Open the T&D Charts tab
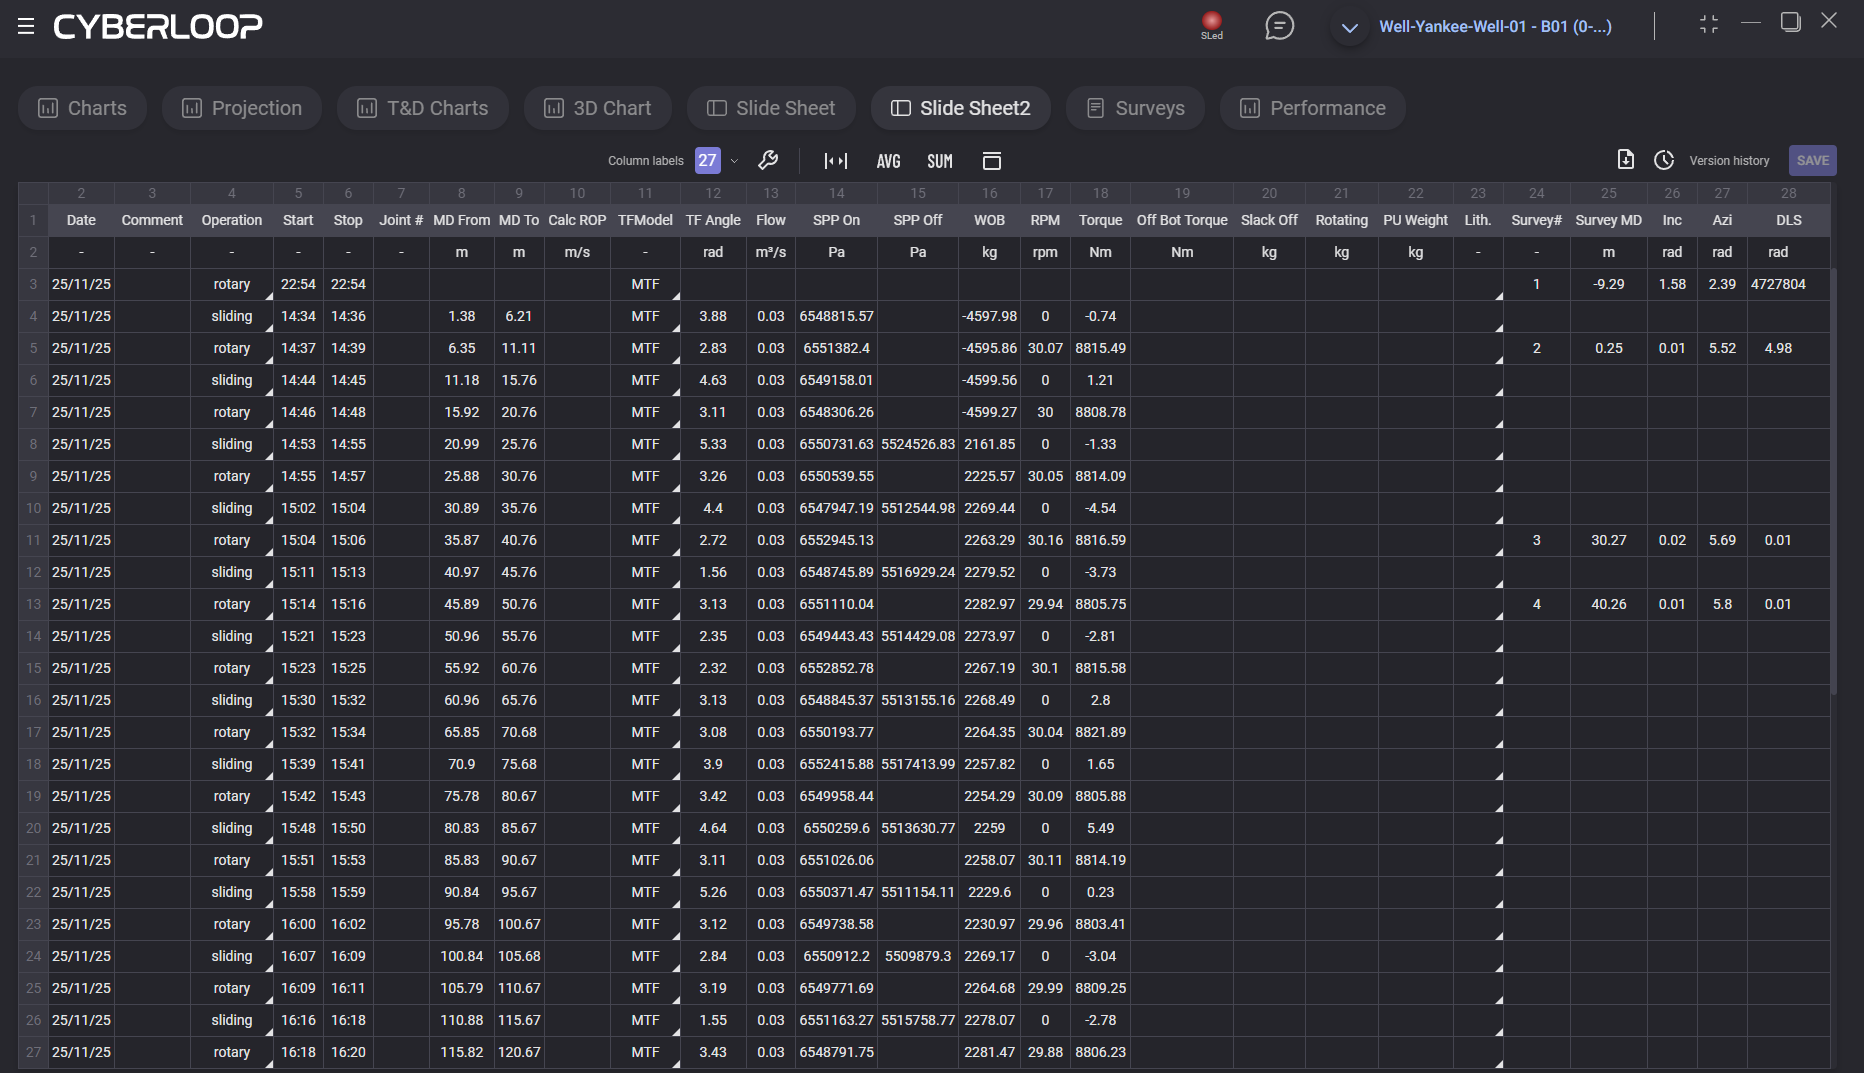1864x1073 pixels. tap(422, 108)
